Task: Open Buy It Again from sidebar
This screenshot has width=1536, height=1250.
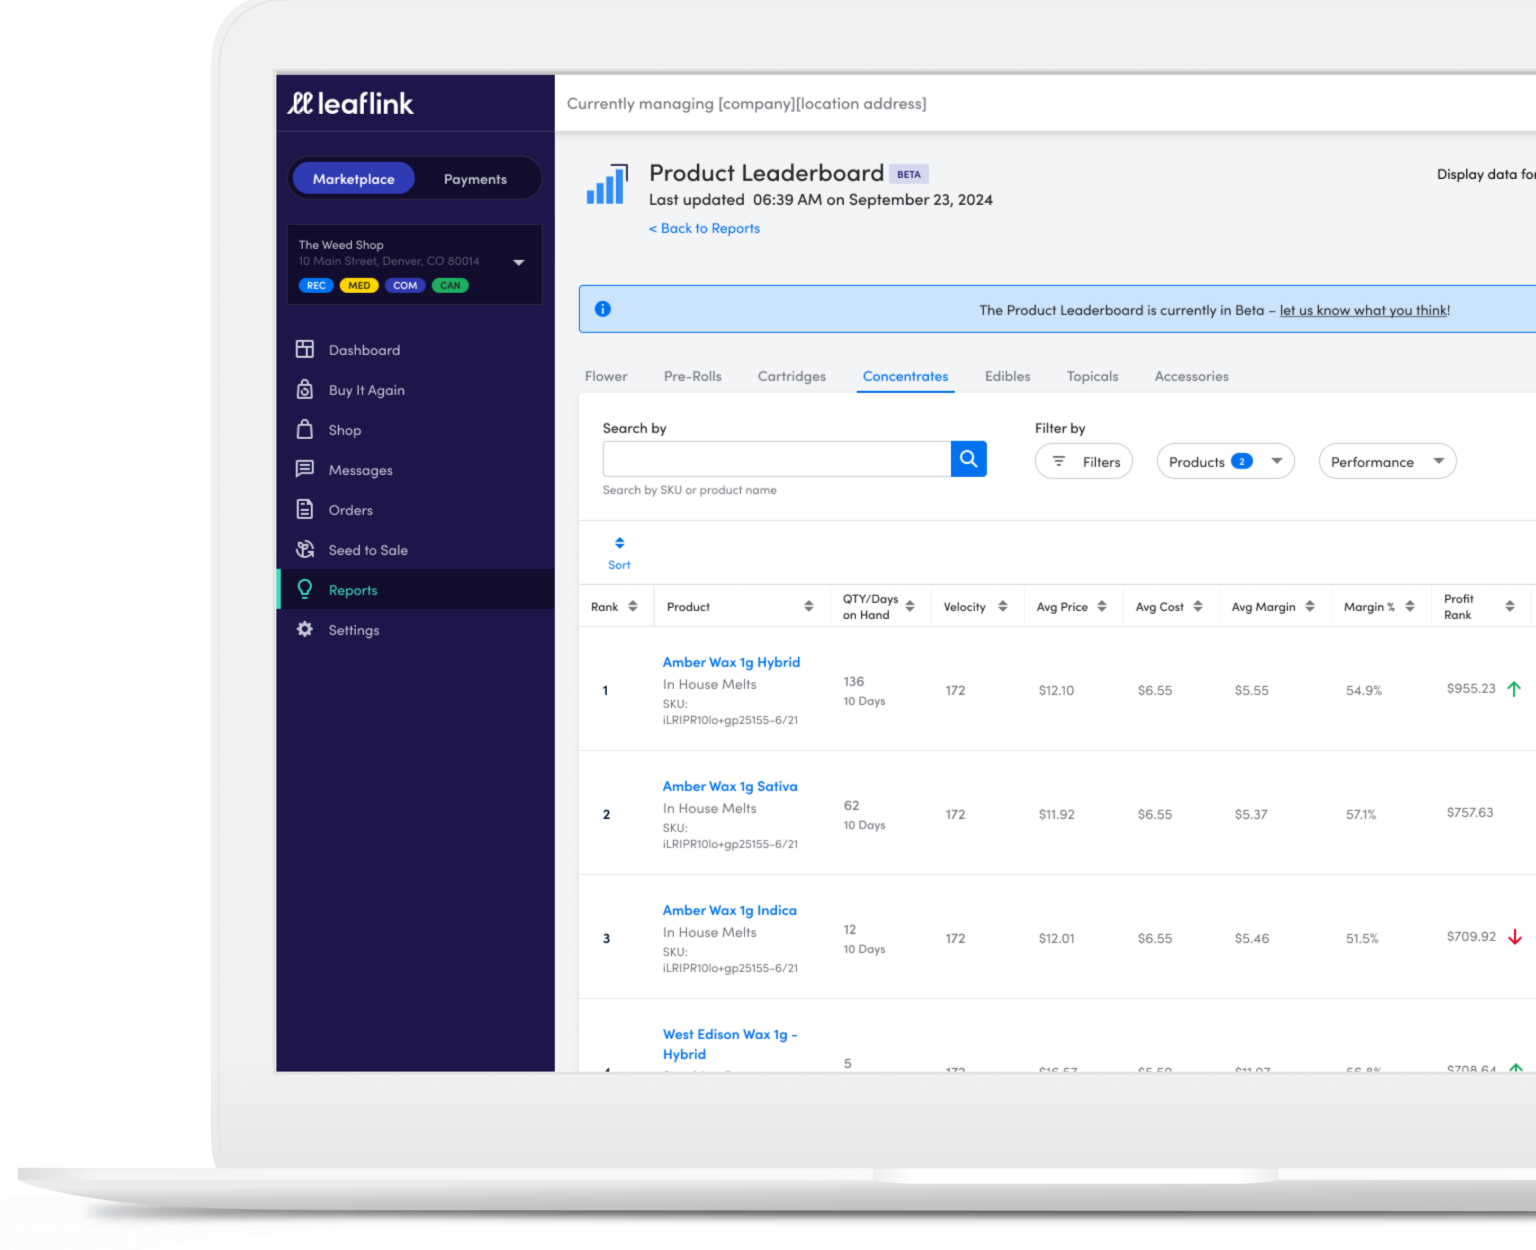Action: pyautogui.click(x=366, y=390)
